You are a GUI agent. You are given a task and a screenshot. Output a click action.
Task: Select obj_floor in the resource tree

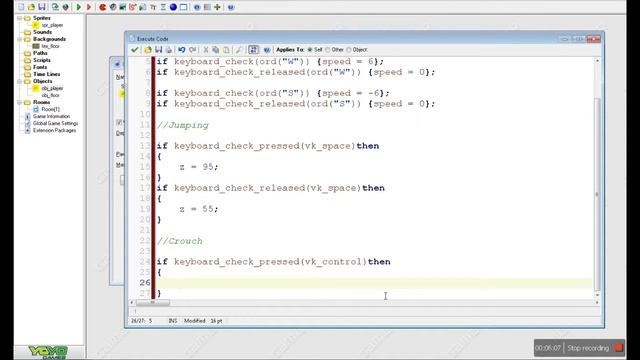[x=50, y=95]
